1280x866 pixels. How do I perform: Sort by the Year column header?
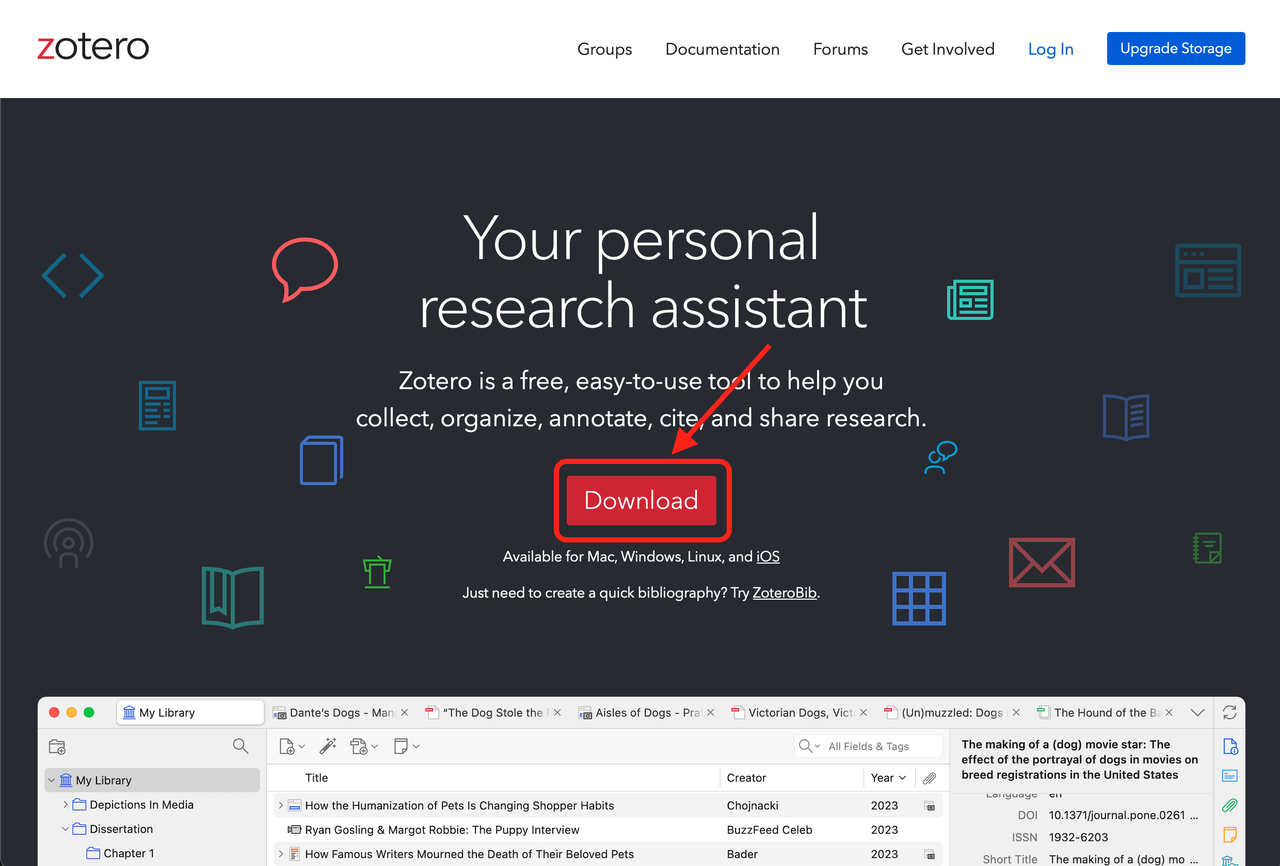888,777
